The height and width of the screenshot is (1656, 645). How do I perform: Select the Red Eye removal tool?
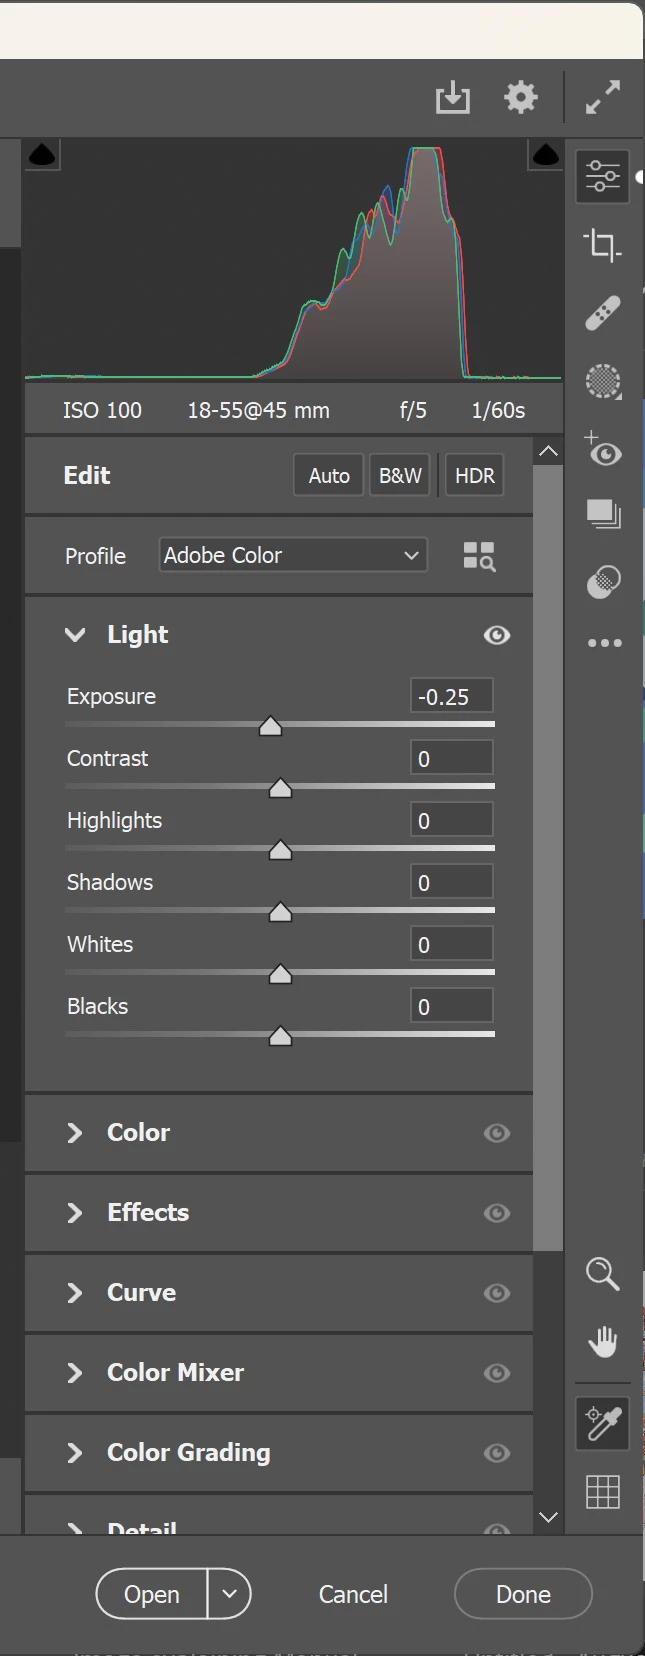[603, 450]
